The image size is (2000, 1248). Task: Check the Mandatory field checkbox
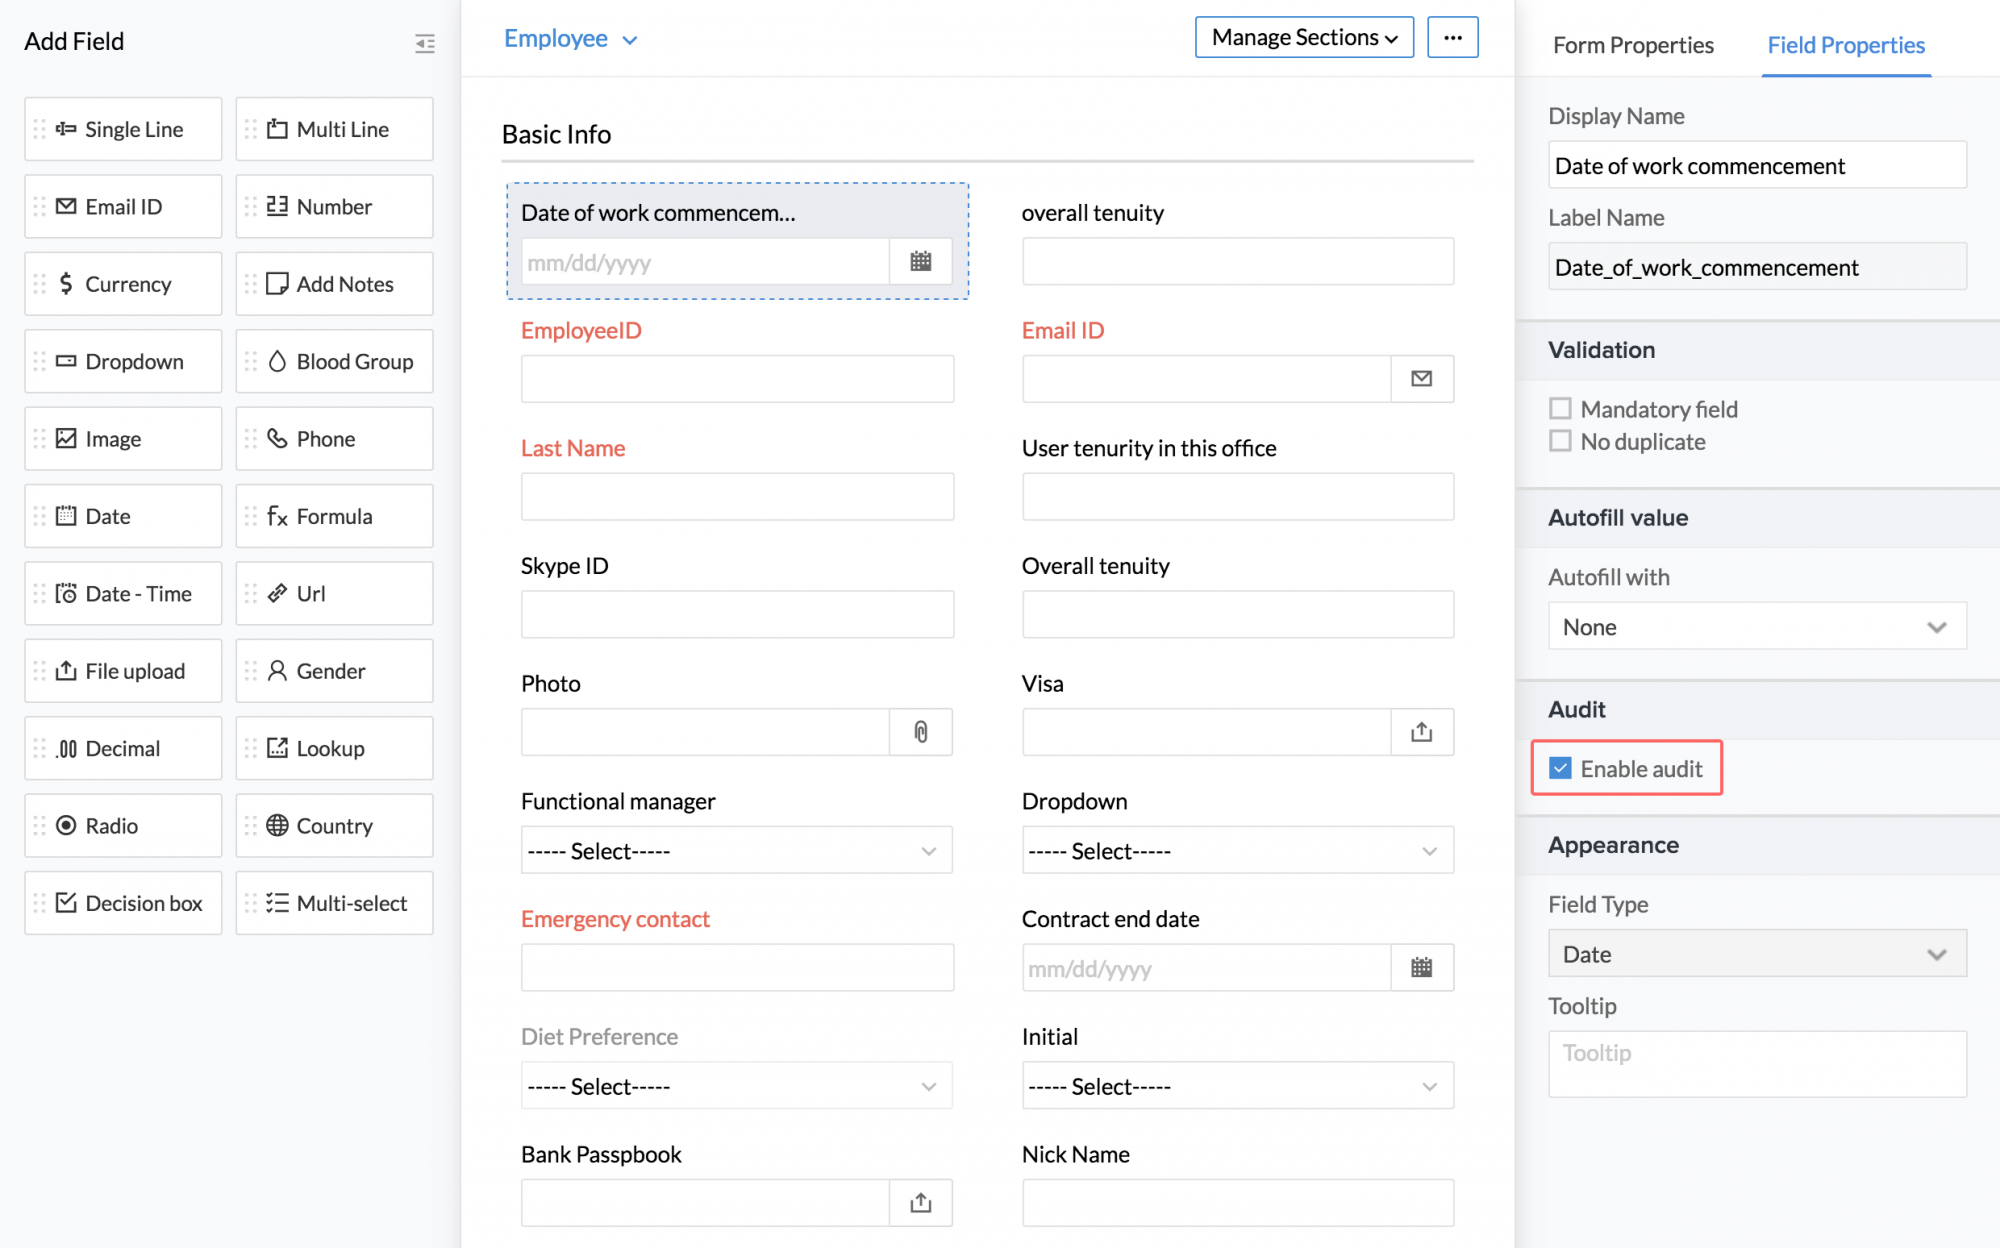(1560, 408)
